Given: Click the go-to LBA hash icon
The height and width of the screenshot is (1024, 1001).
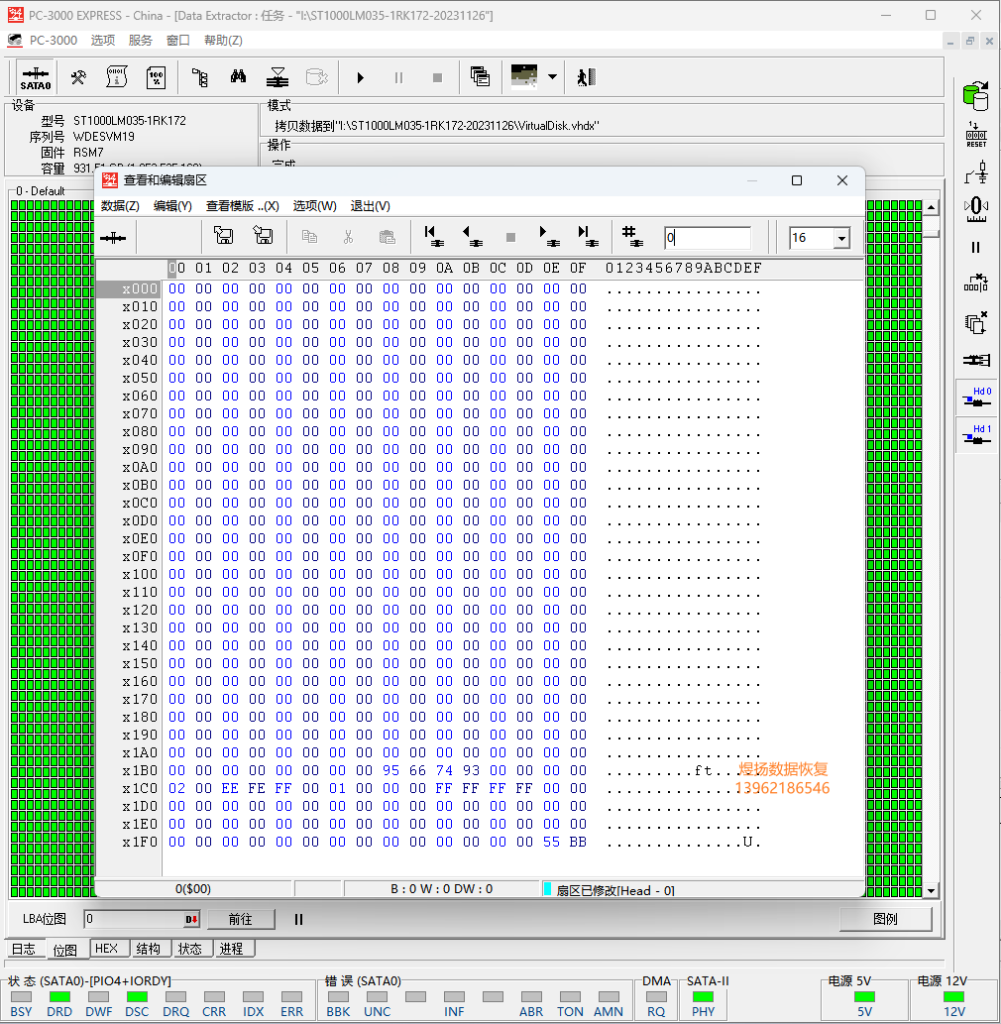Looking at the screenshot, I should pos(631,236).
